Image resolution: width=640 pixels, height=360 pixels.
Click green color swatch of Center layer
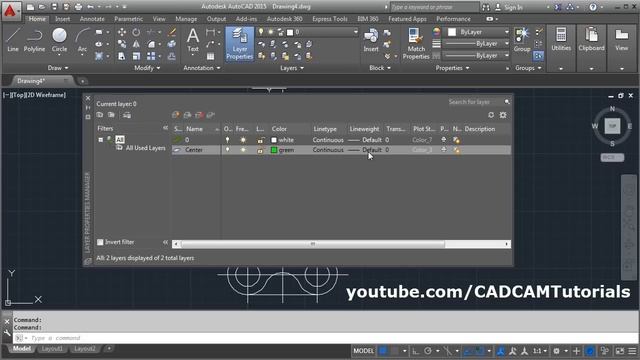coord(274,150)
